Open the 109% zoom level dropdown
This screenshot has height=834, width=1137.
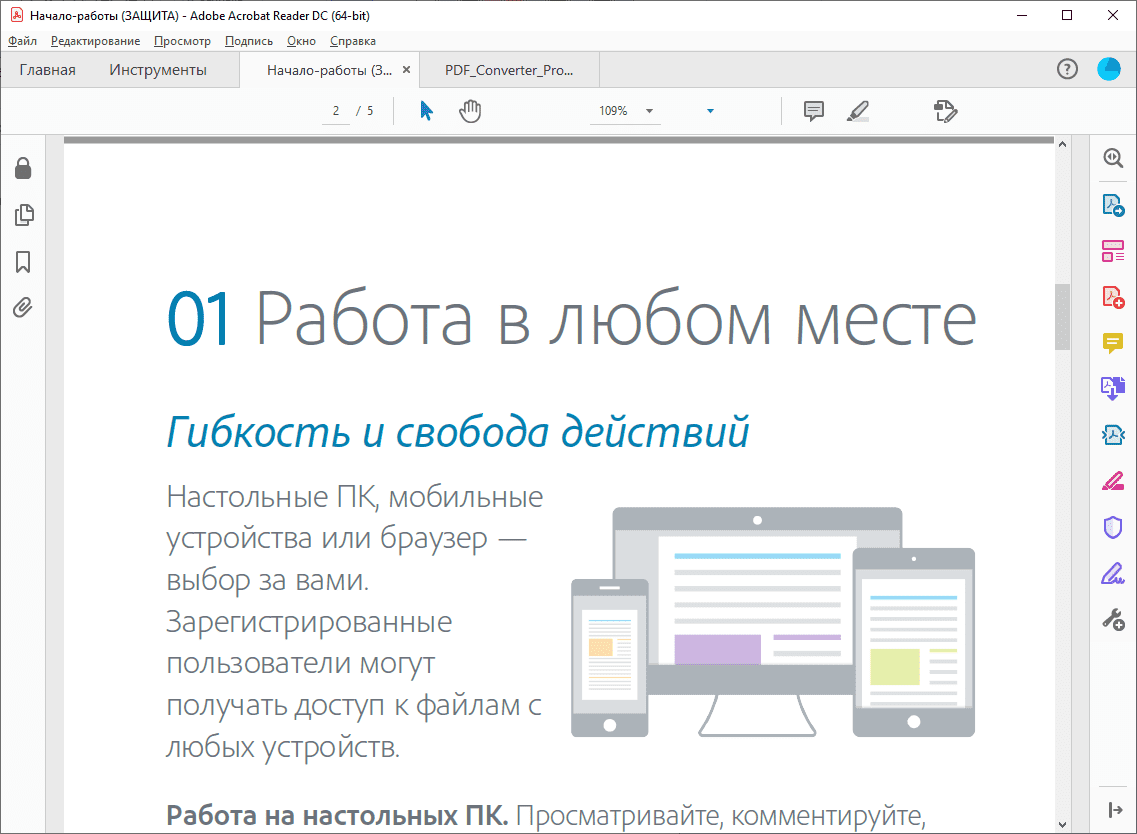pos(649,111)
